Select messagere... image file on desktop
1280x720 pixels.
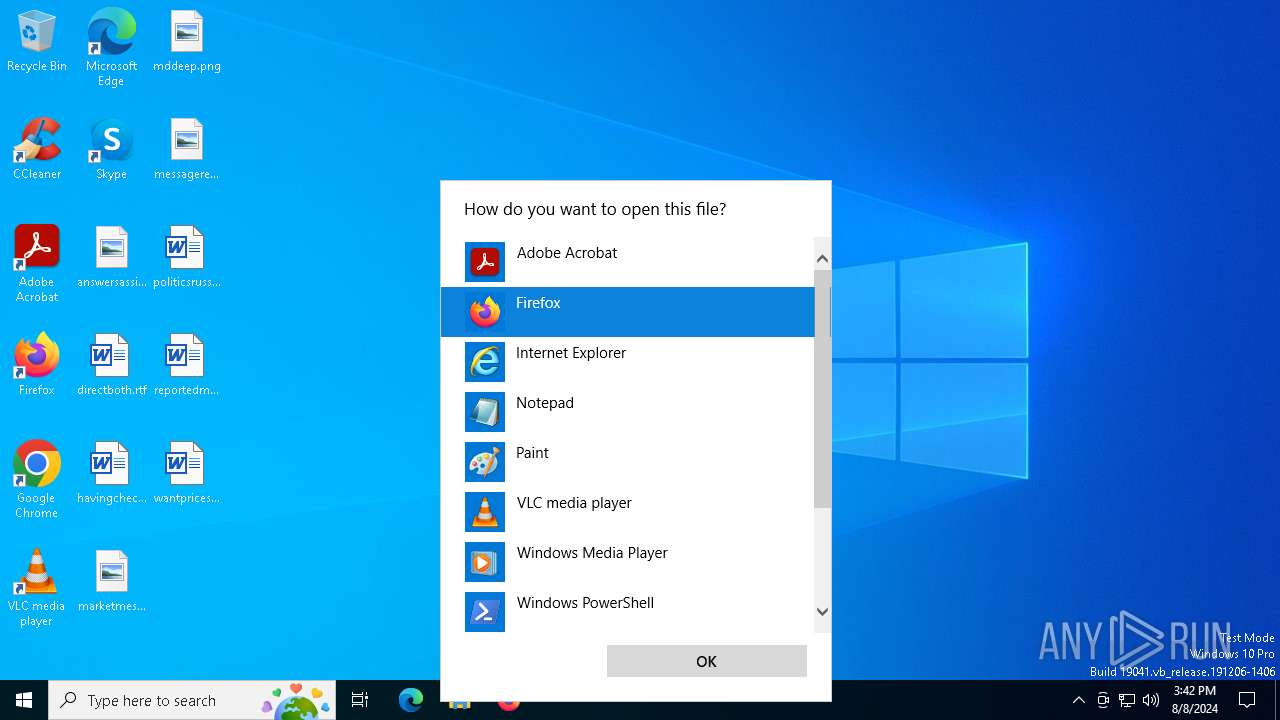click(x=187, y=150)
